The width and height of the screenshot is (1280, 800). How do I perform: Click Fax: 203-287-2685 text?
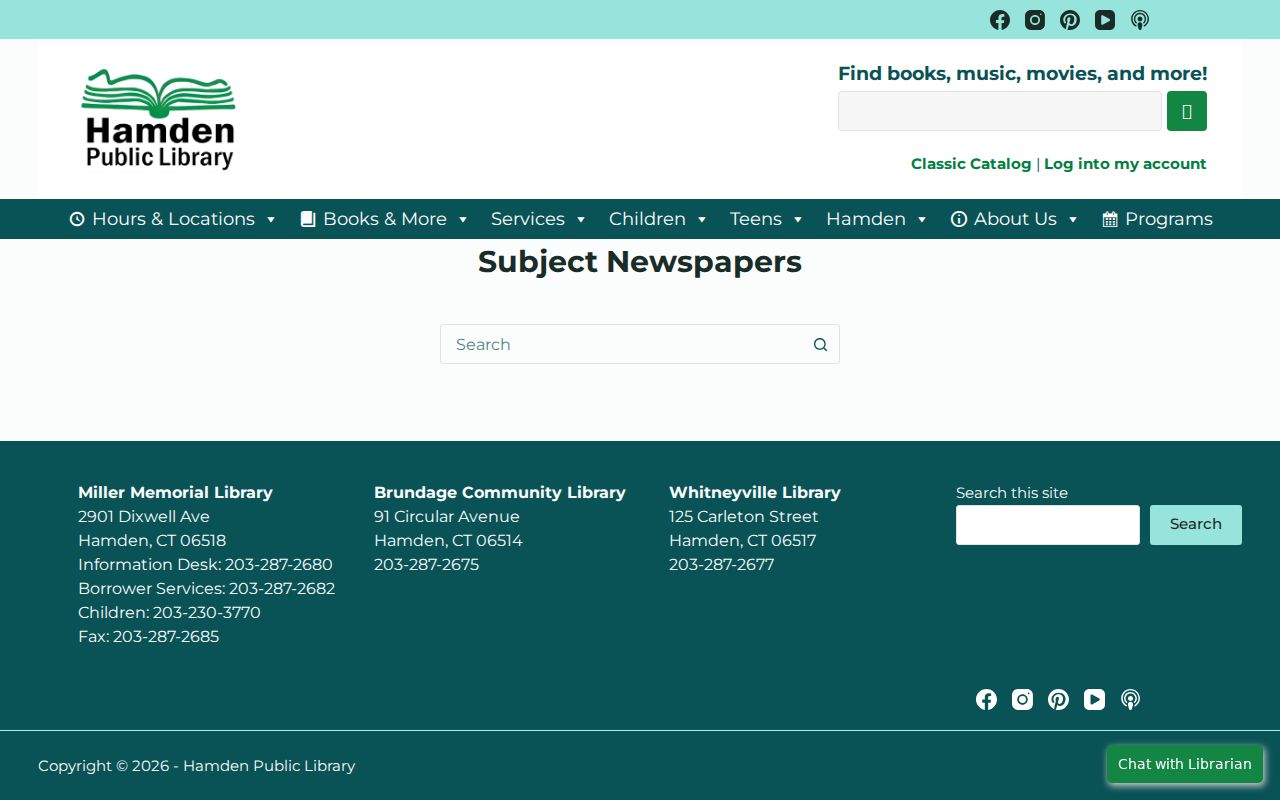(x=148, y=637)
